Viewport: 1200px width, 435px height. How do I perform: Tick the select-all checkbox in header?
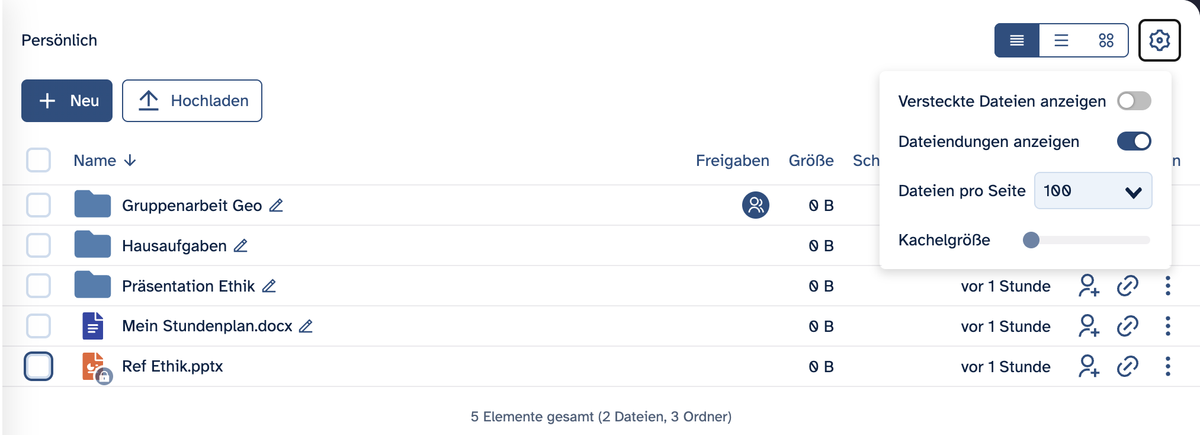[x=38, y=160]
